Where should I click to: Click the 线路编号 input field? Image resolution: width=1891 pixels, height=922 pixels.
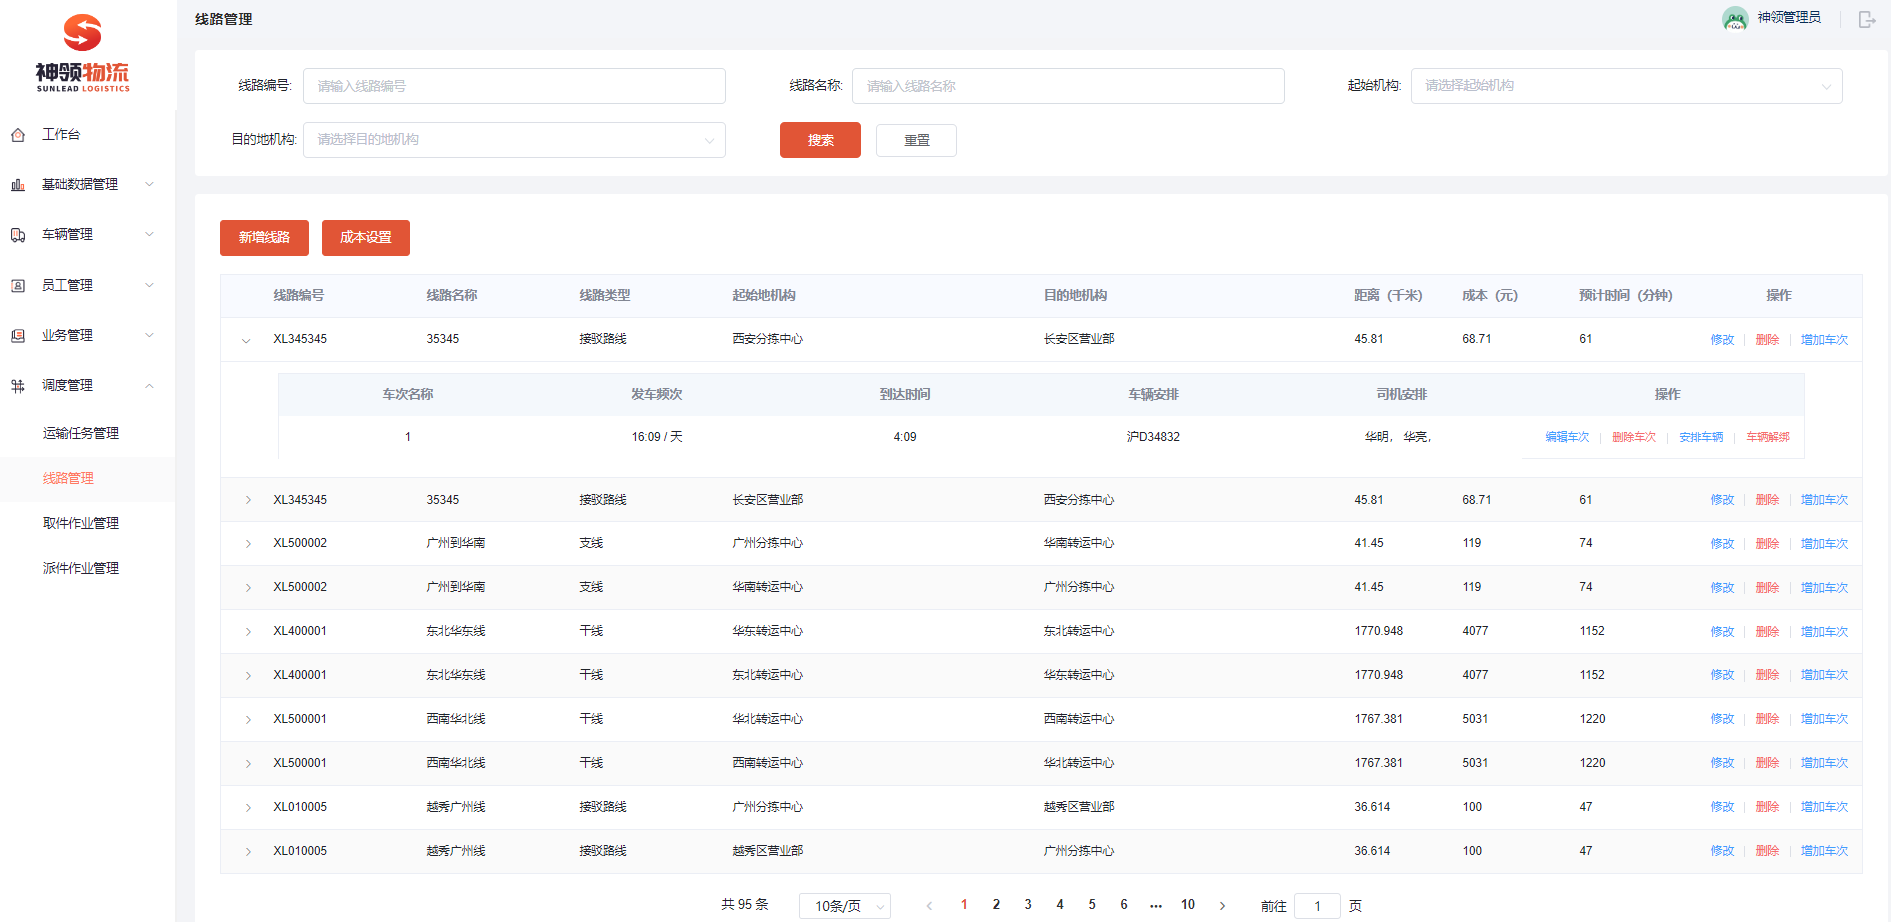pos(514,86)
